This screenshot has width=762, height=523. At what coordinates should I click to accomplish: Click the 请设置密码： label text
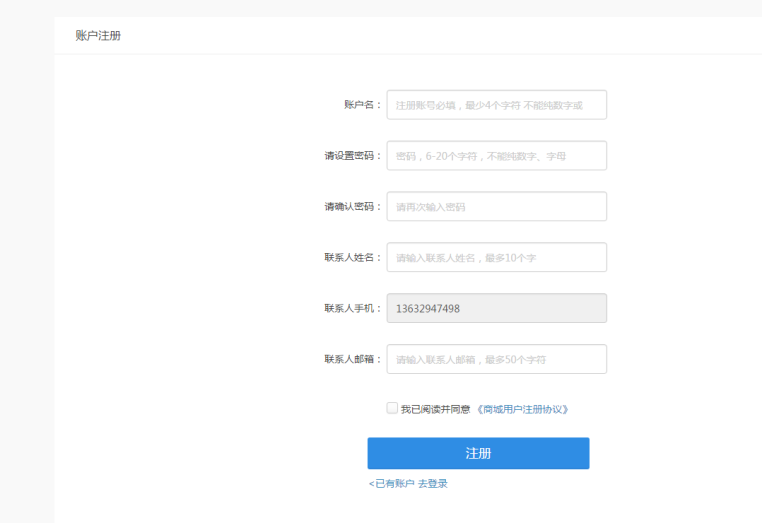pyautogui.click(x=352, y=156)
